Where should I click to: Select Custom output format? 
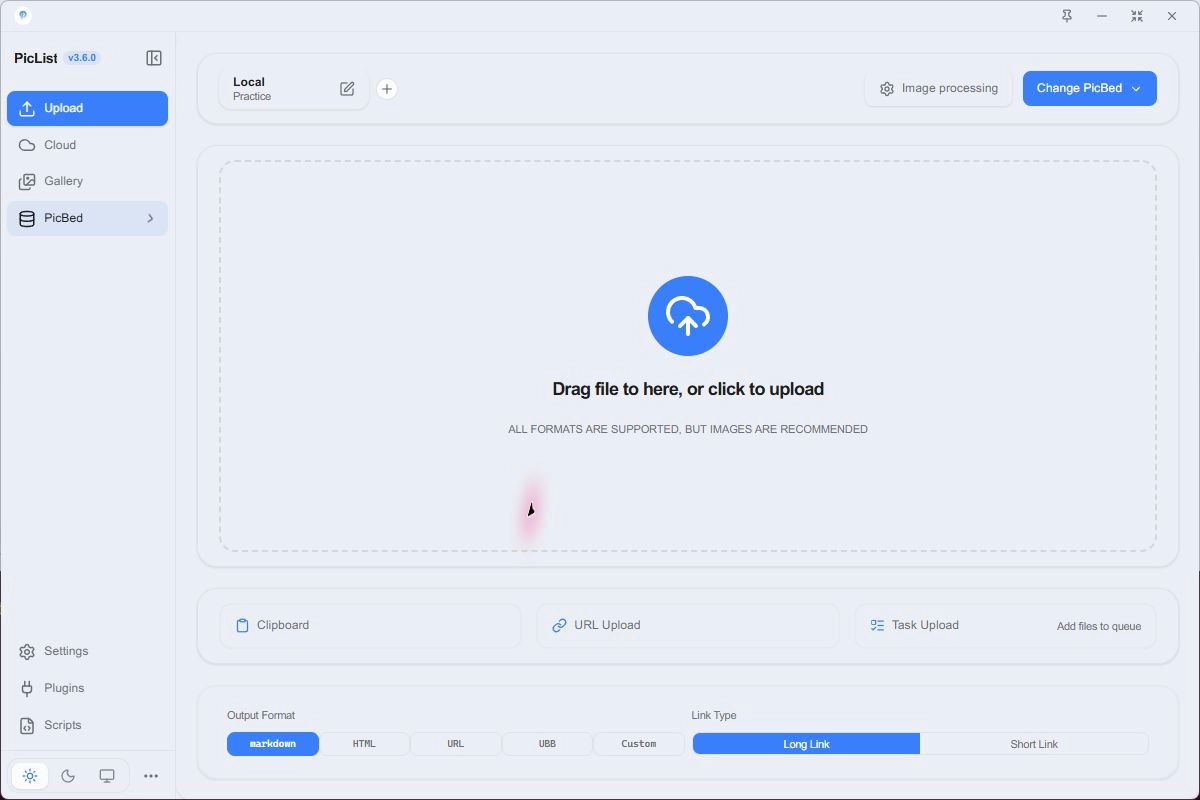coord(639,744)
